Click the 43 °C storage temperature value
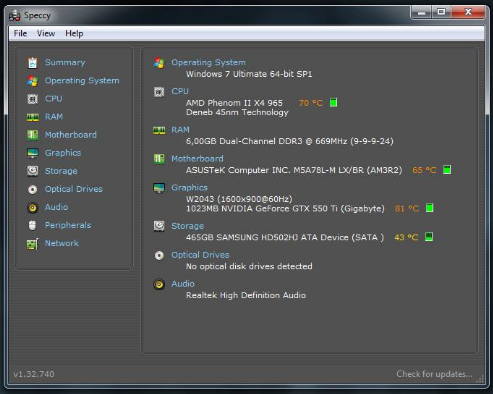This screenshot has width=493, height=394. pos(406,237)
